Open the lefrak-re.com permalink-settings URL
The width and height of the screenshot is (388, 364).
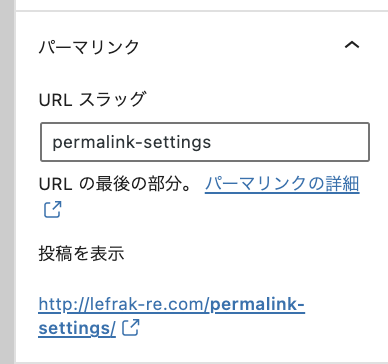(x=172, y=316)
